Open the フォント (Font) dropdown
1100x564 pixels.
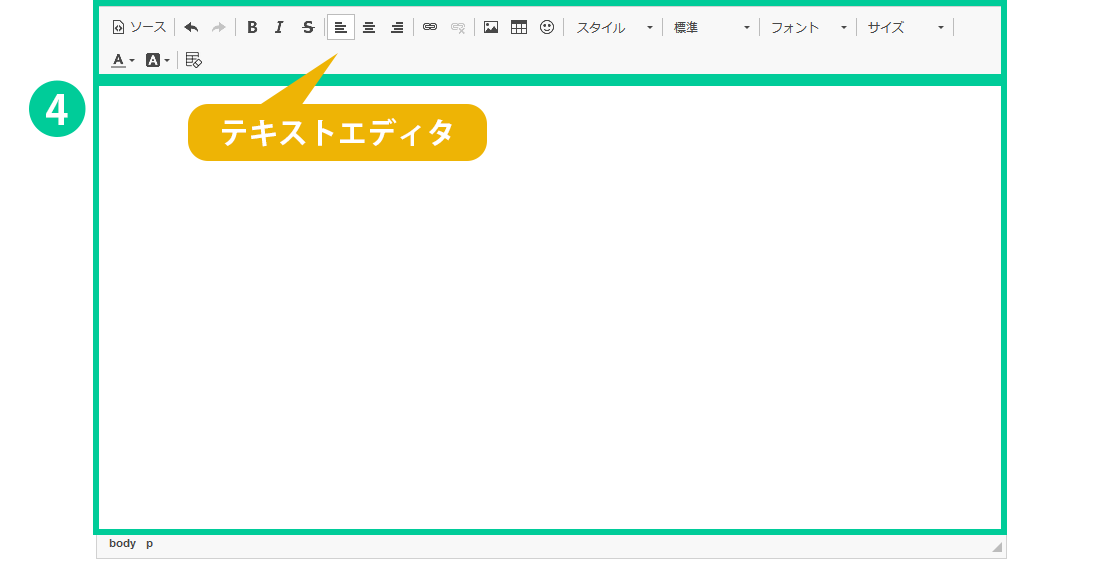pyautogui.click(x=808, y=27)
